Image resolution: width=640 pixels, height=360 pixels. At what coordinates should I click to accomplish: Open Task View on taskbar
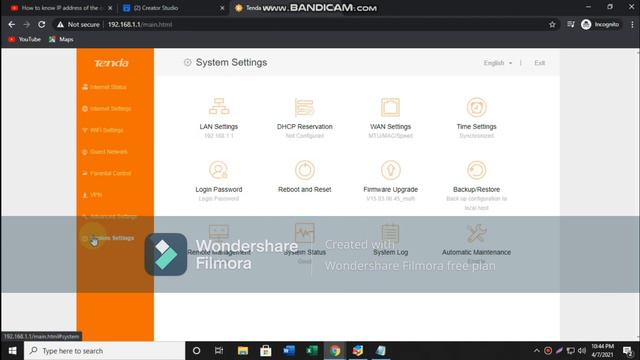click(x=219, y=351)
